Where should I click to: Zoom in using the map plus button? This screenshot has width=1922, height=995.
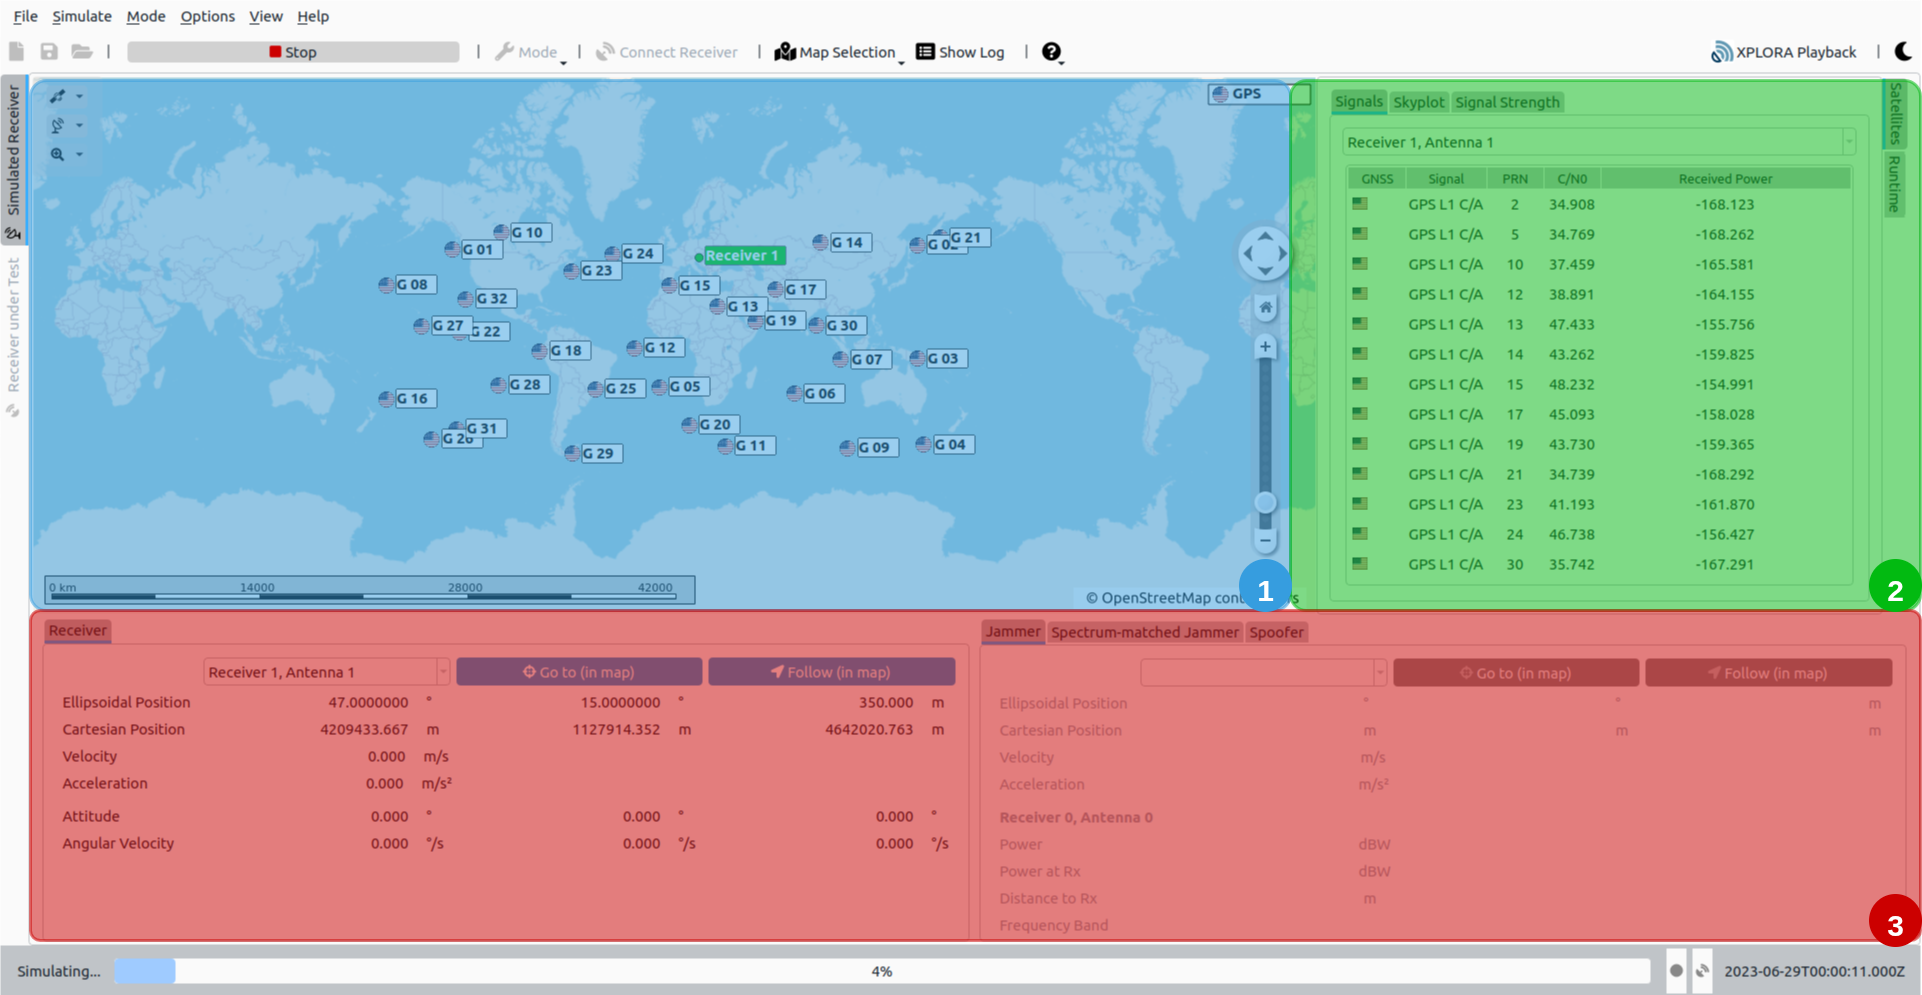coord(1265,347)
